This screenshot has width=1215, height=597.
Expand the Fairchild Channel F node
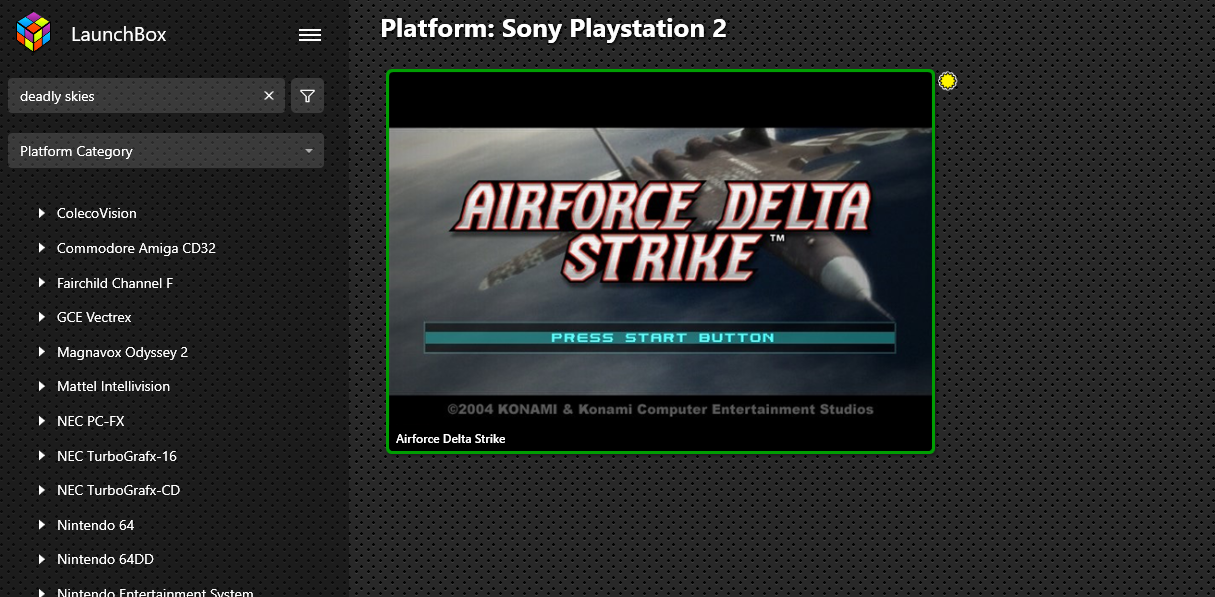[42, 283]
